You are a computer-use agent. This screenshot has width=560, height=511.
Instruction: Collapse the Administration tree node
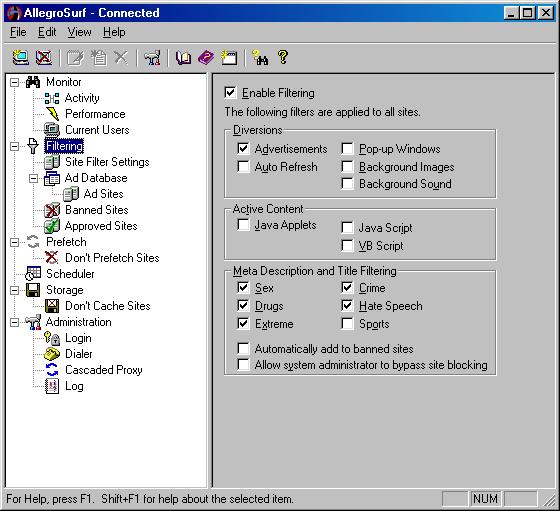(x=14, y=322)
